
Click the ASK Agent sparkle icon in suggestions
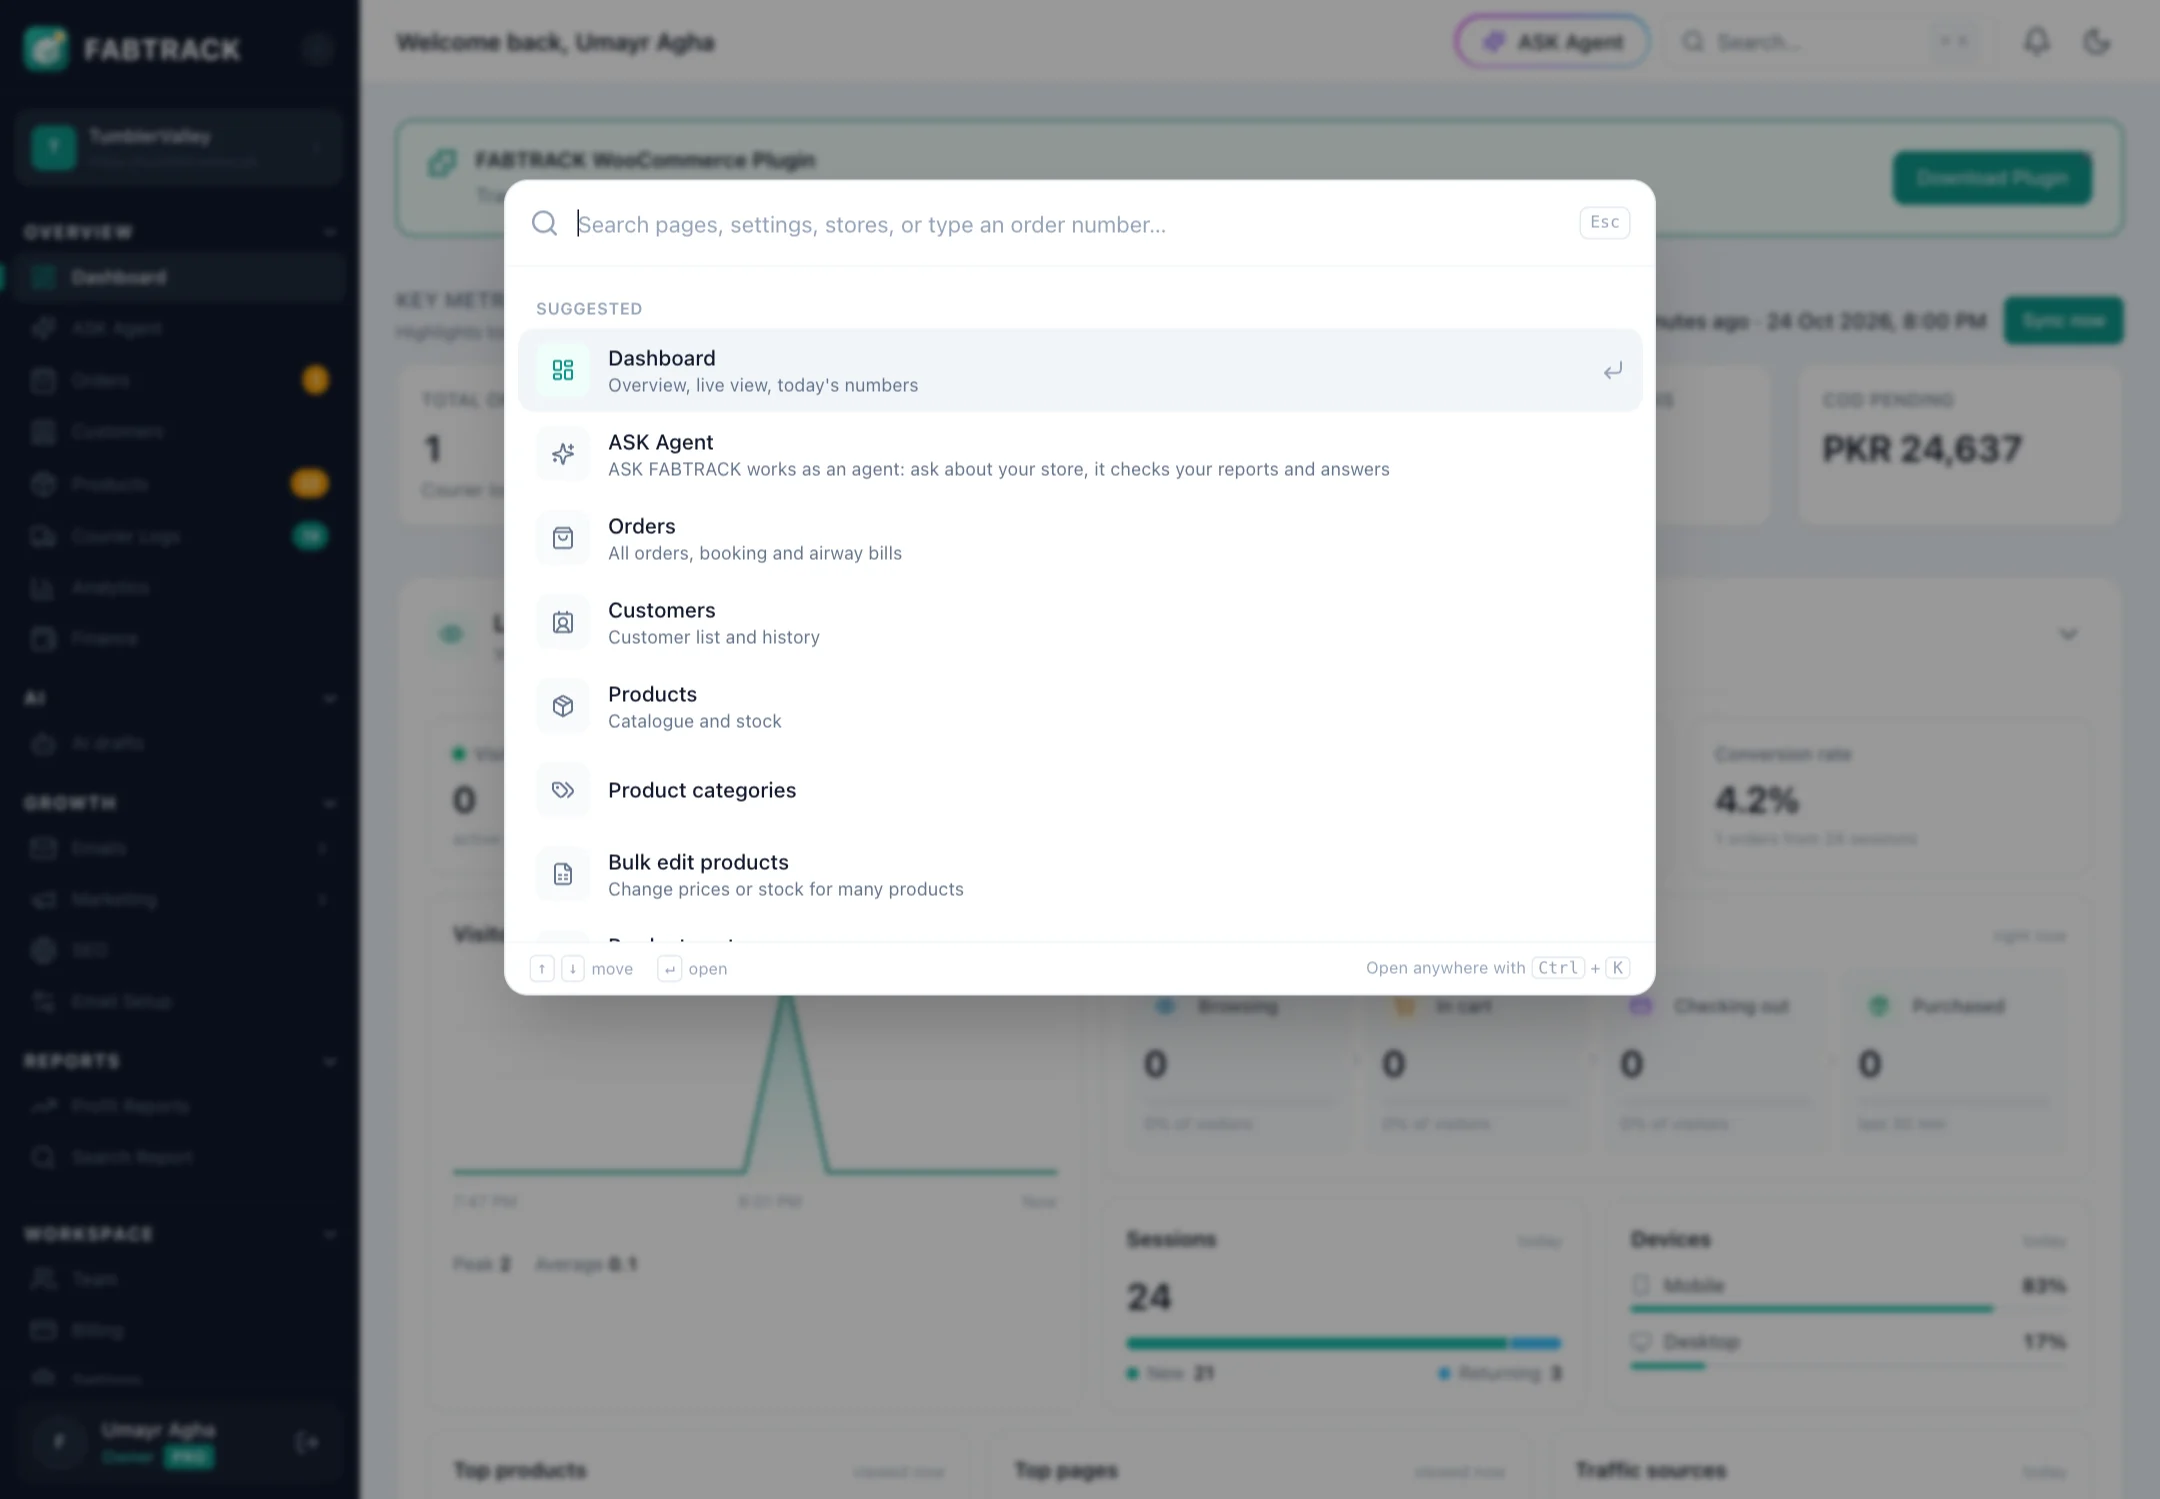pos(563,454)
